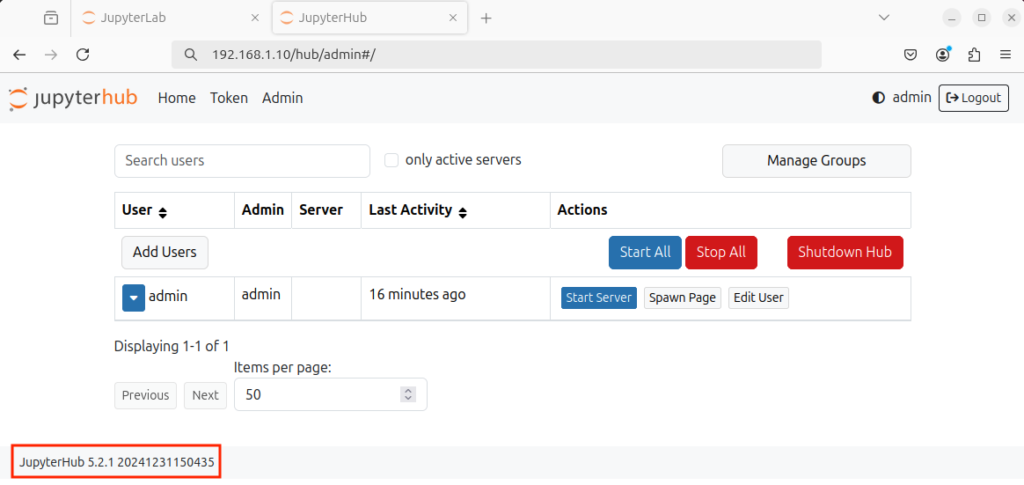
Task: Click the Pocket save icon in toolbar
Action: (x=911, y=55)
